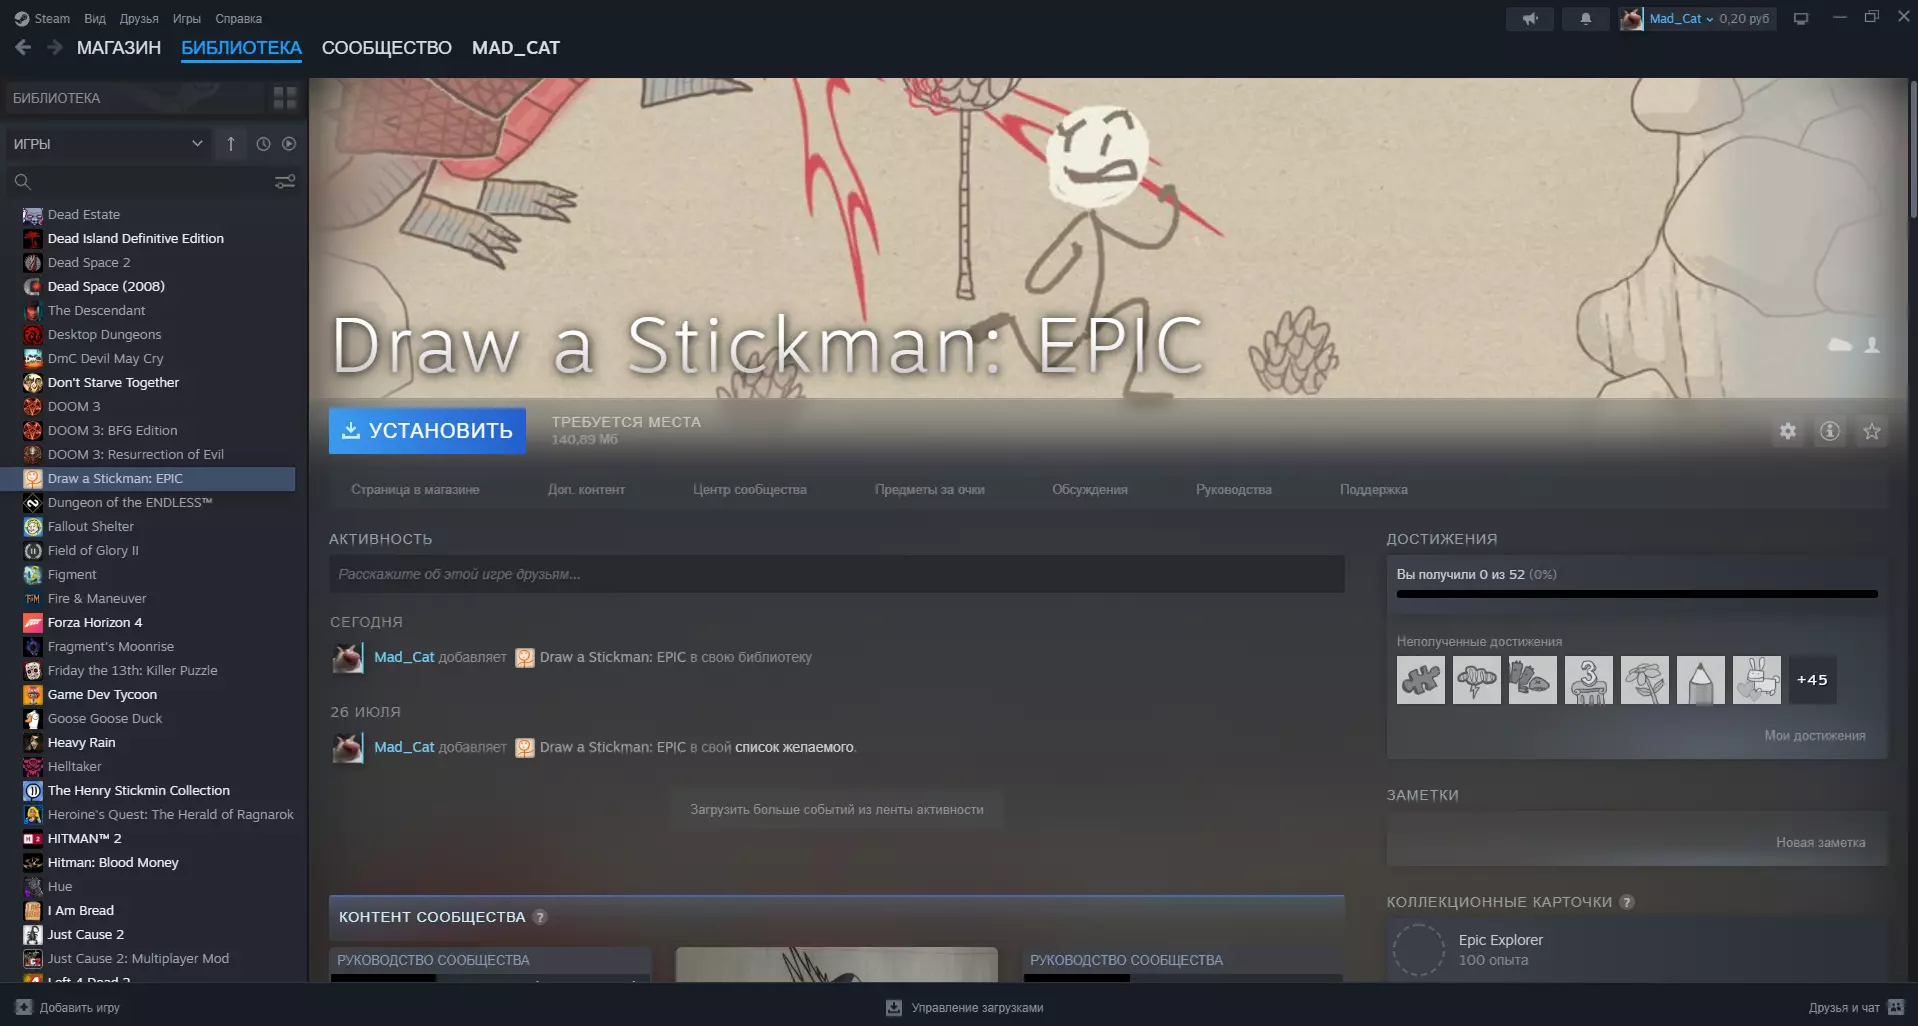The width and height of the screenshot is (1918, 1026).
Task: Expand the ИГРЫ library filter dropdown
Action: pos(108,144)
